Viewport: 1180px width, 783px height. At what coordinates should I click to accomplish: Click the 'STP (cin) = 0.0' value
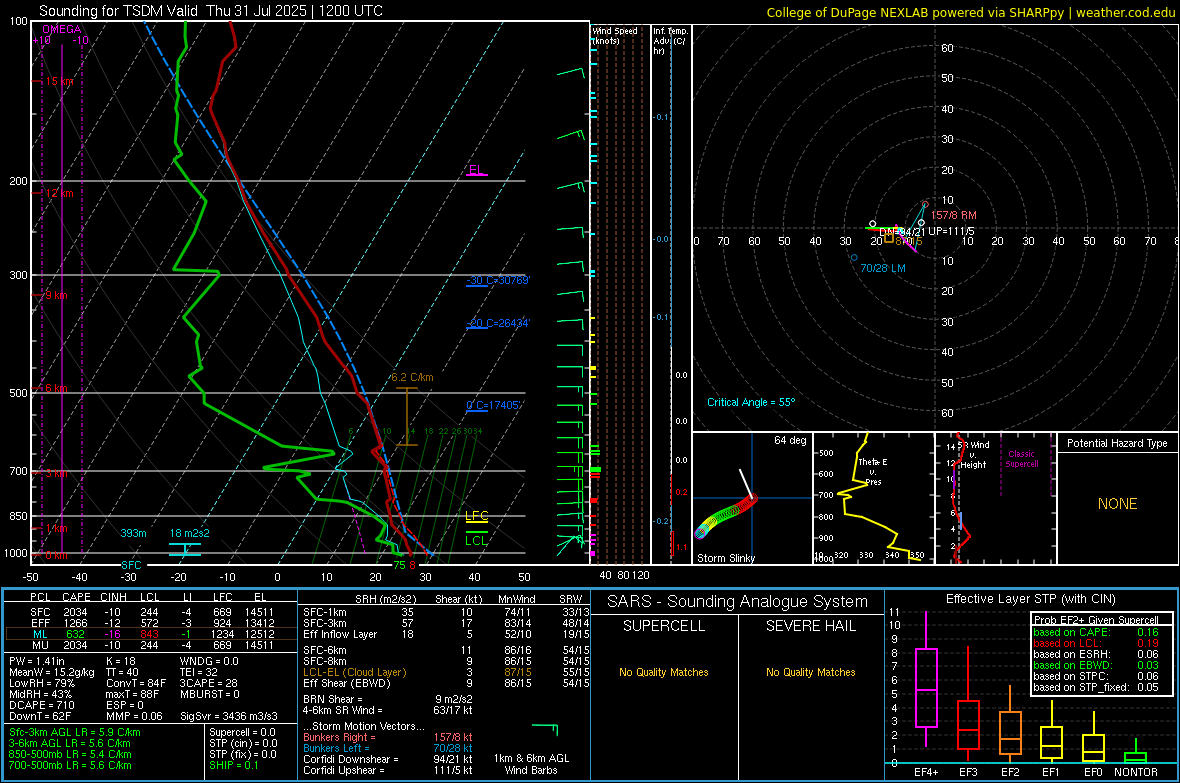[243, 743]
